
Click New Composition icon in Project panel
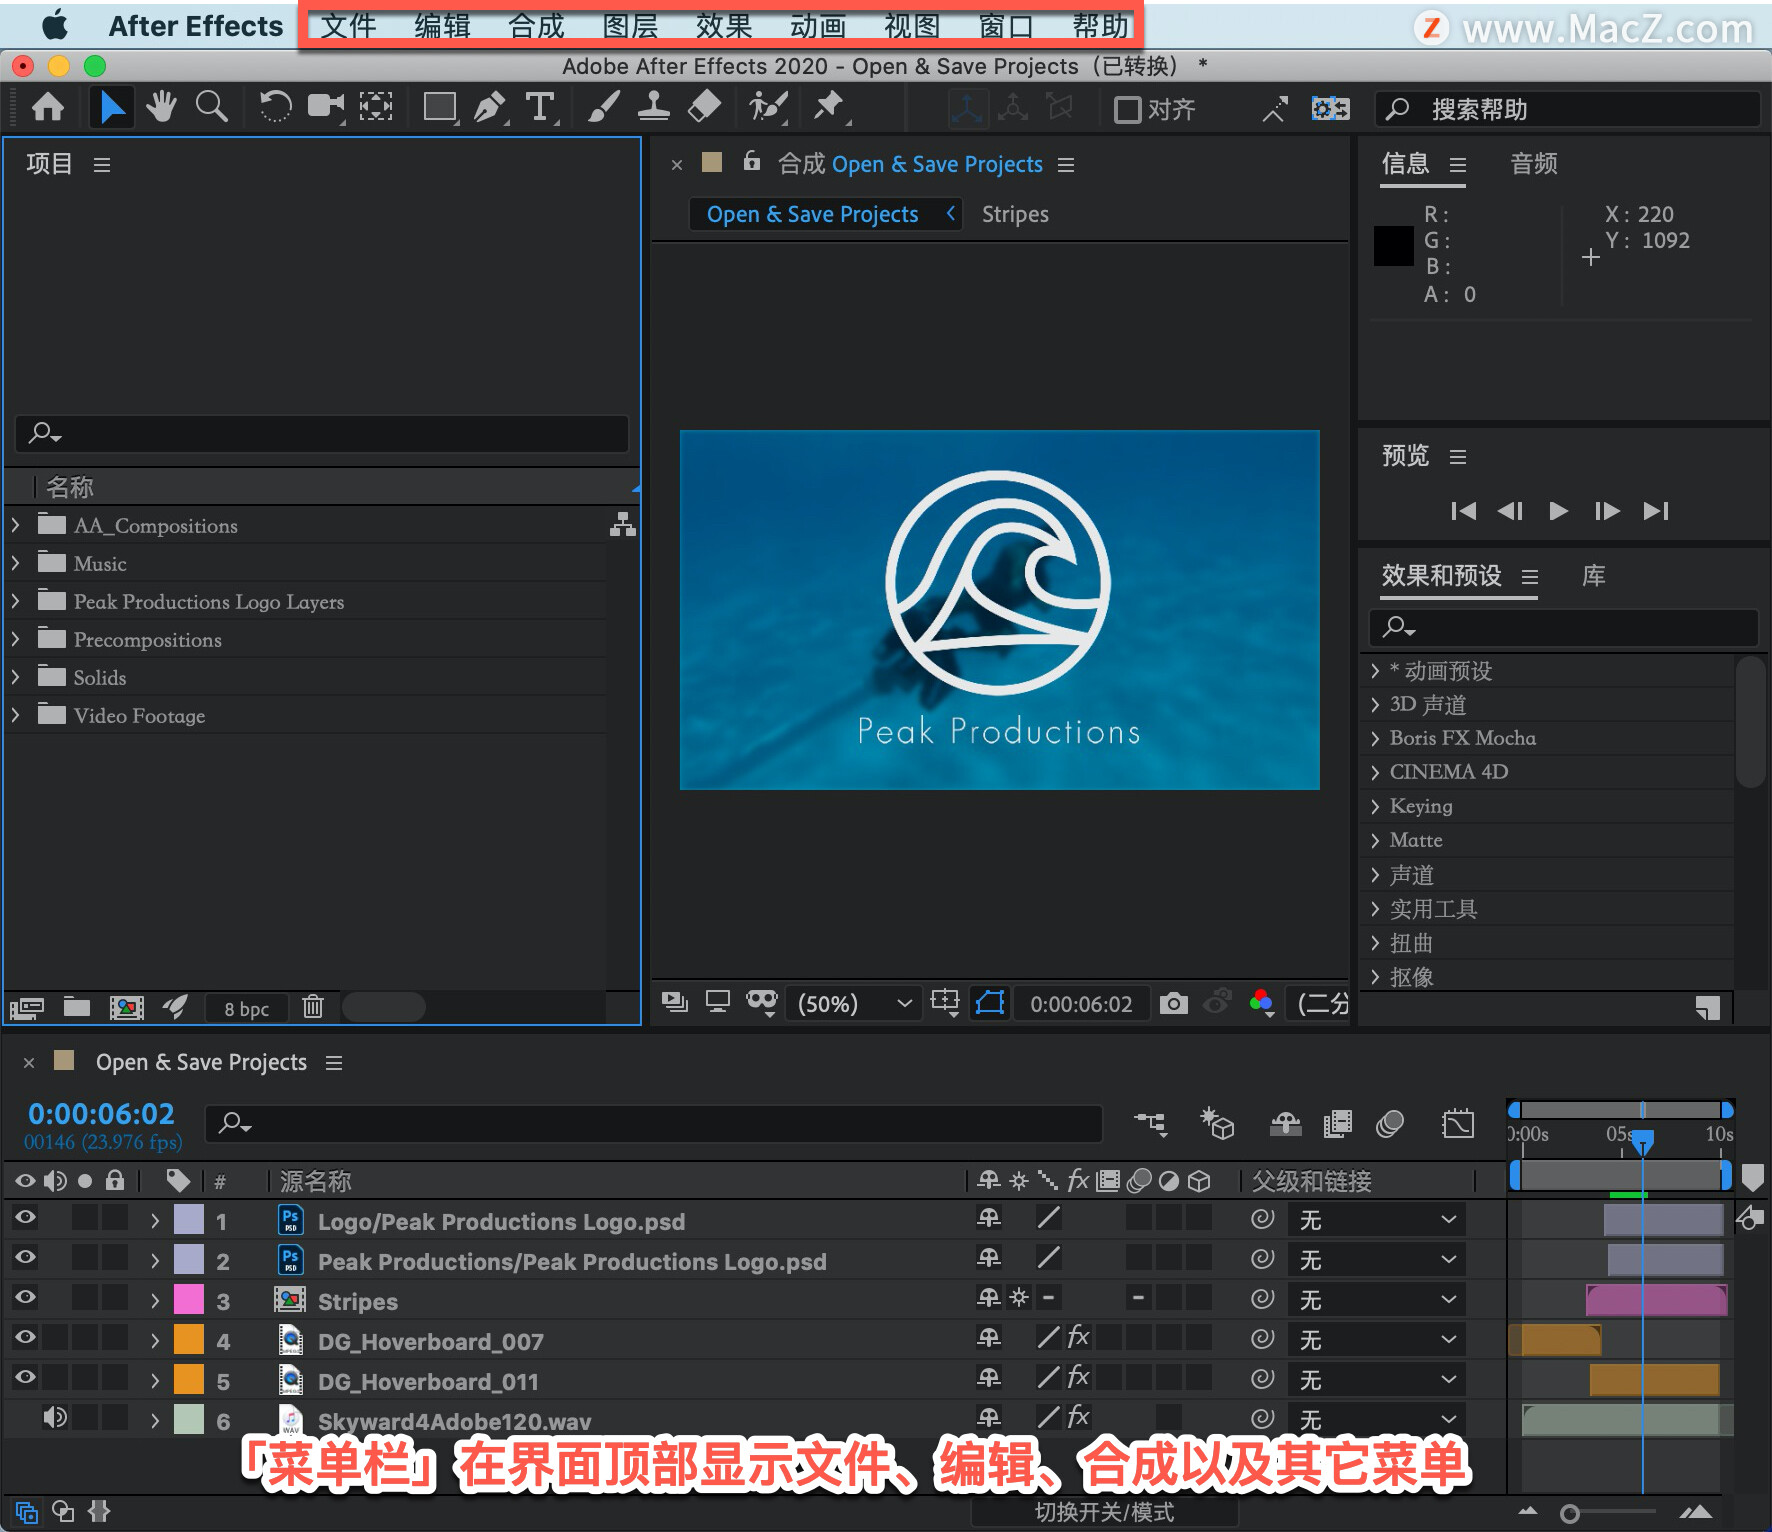[x=126, y=1007]
